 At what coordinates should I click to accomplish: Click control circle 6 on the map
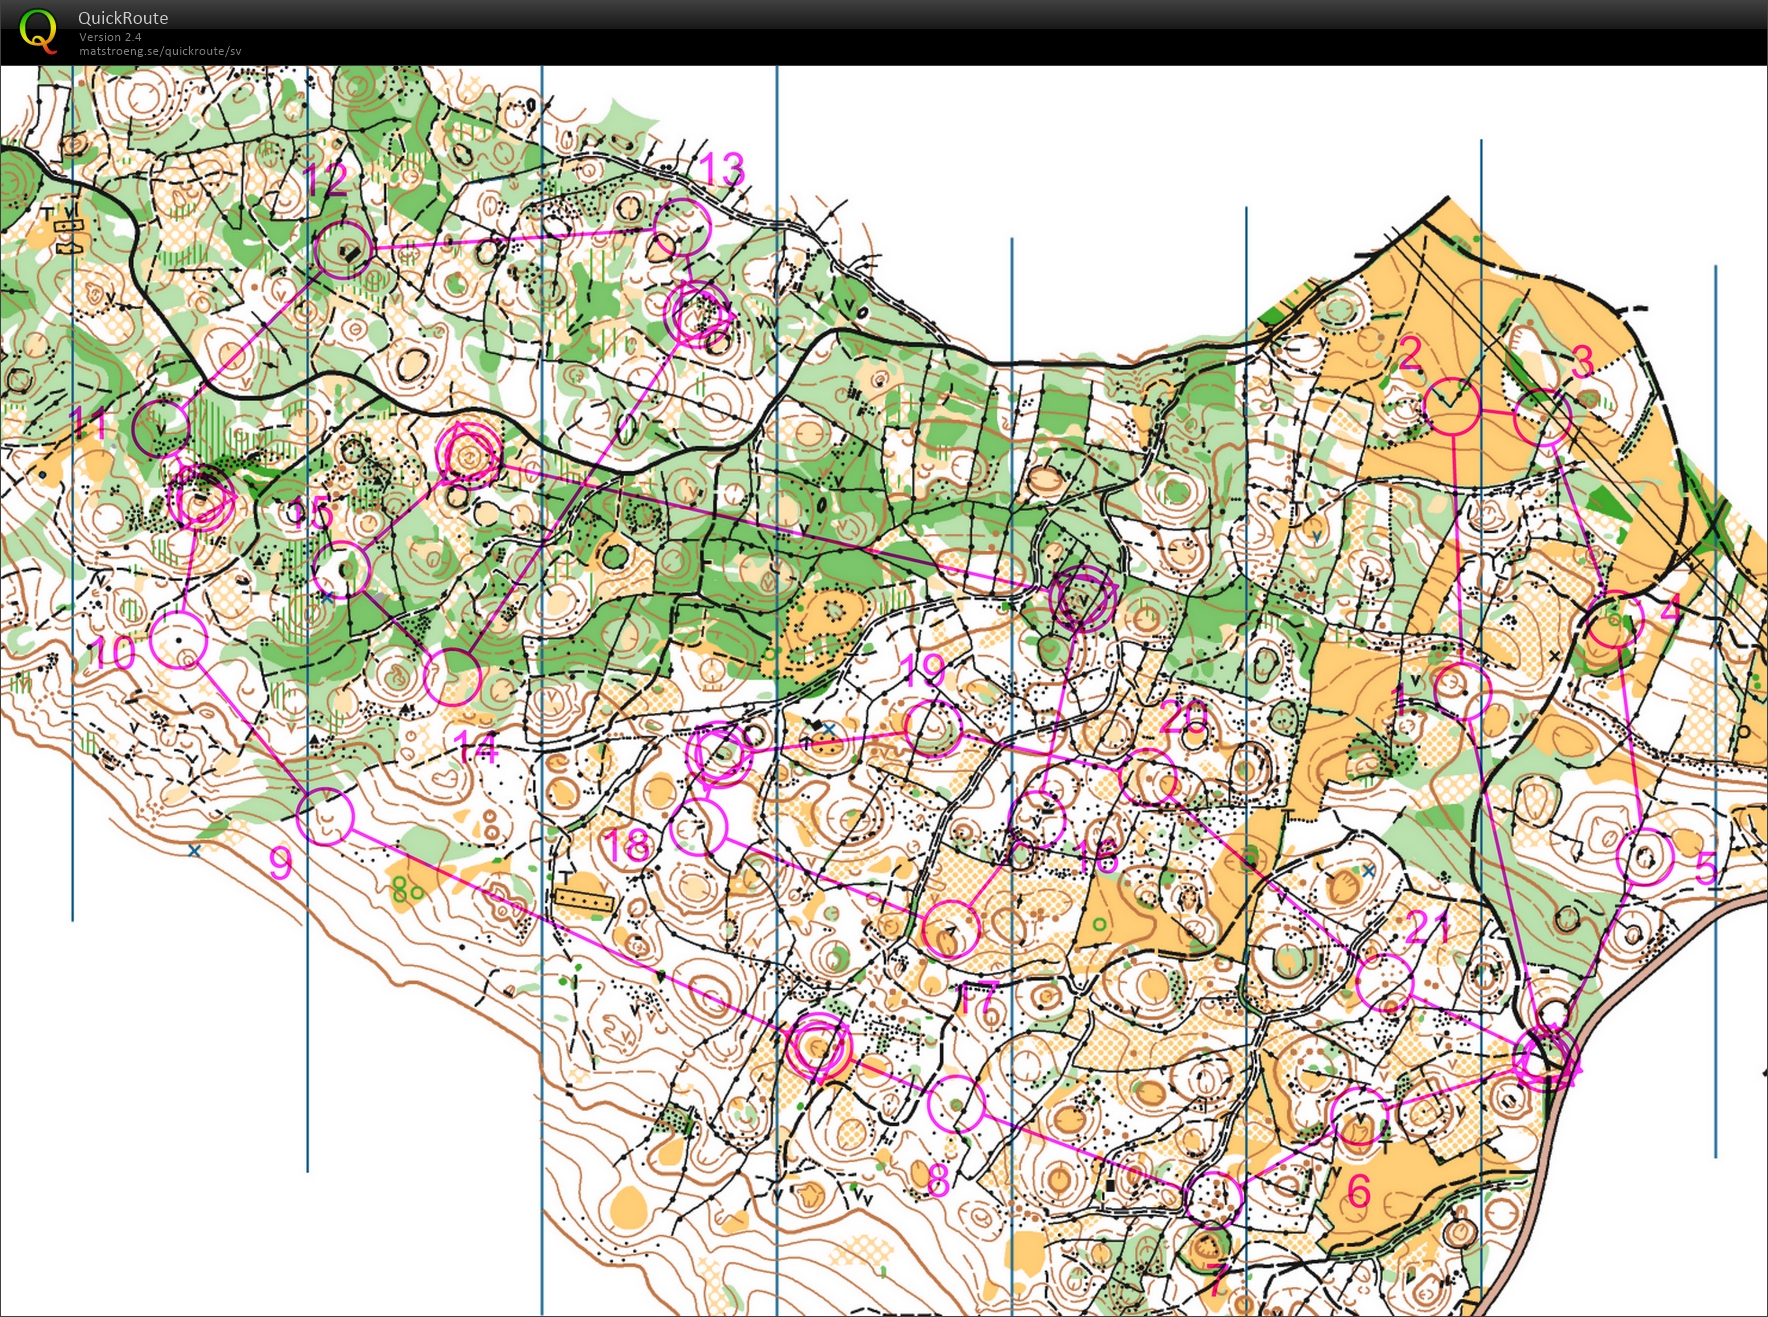1360,1116
